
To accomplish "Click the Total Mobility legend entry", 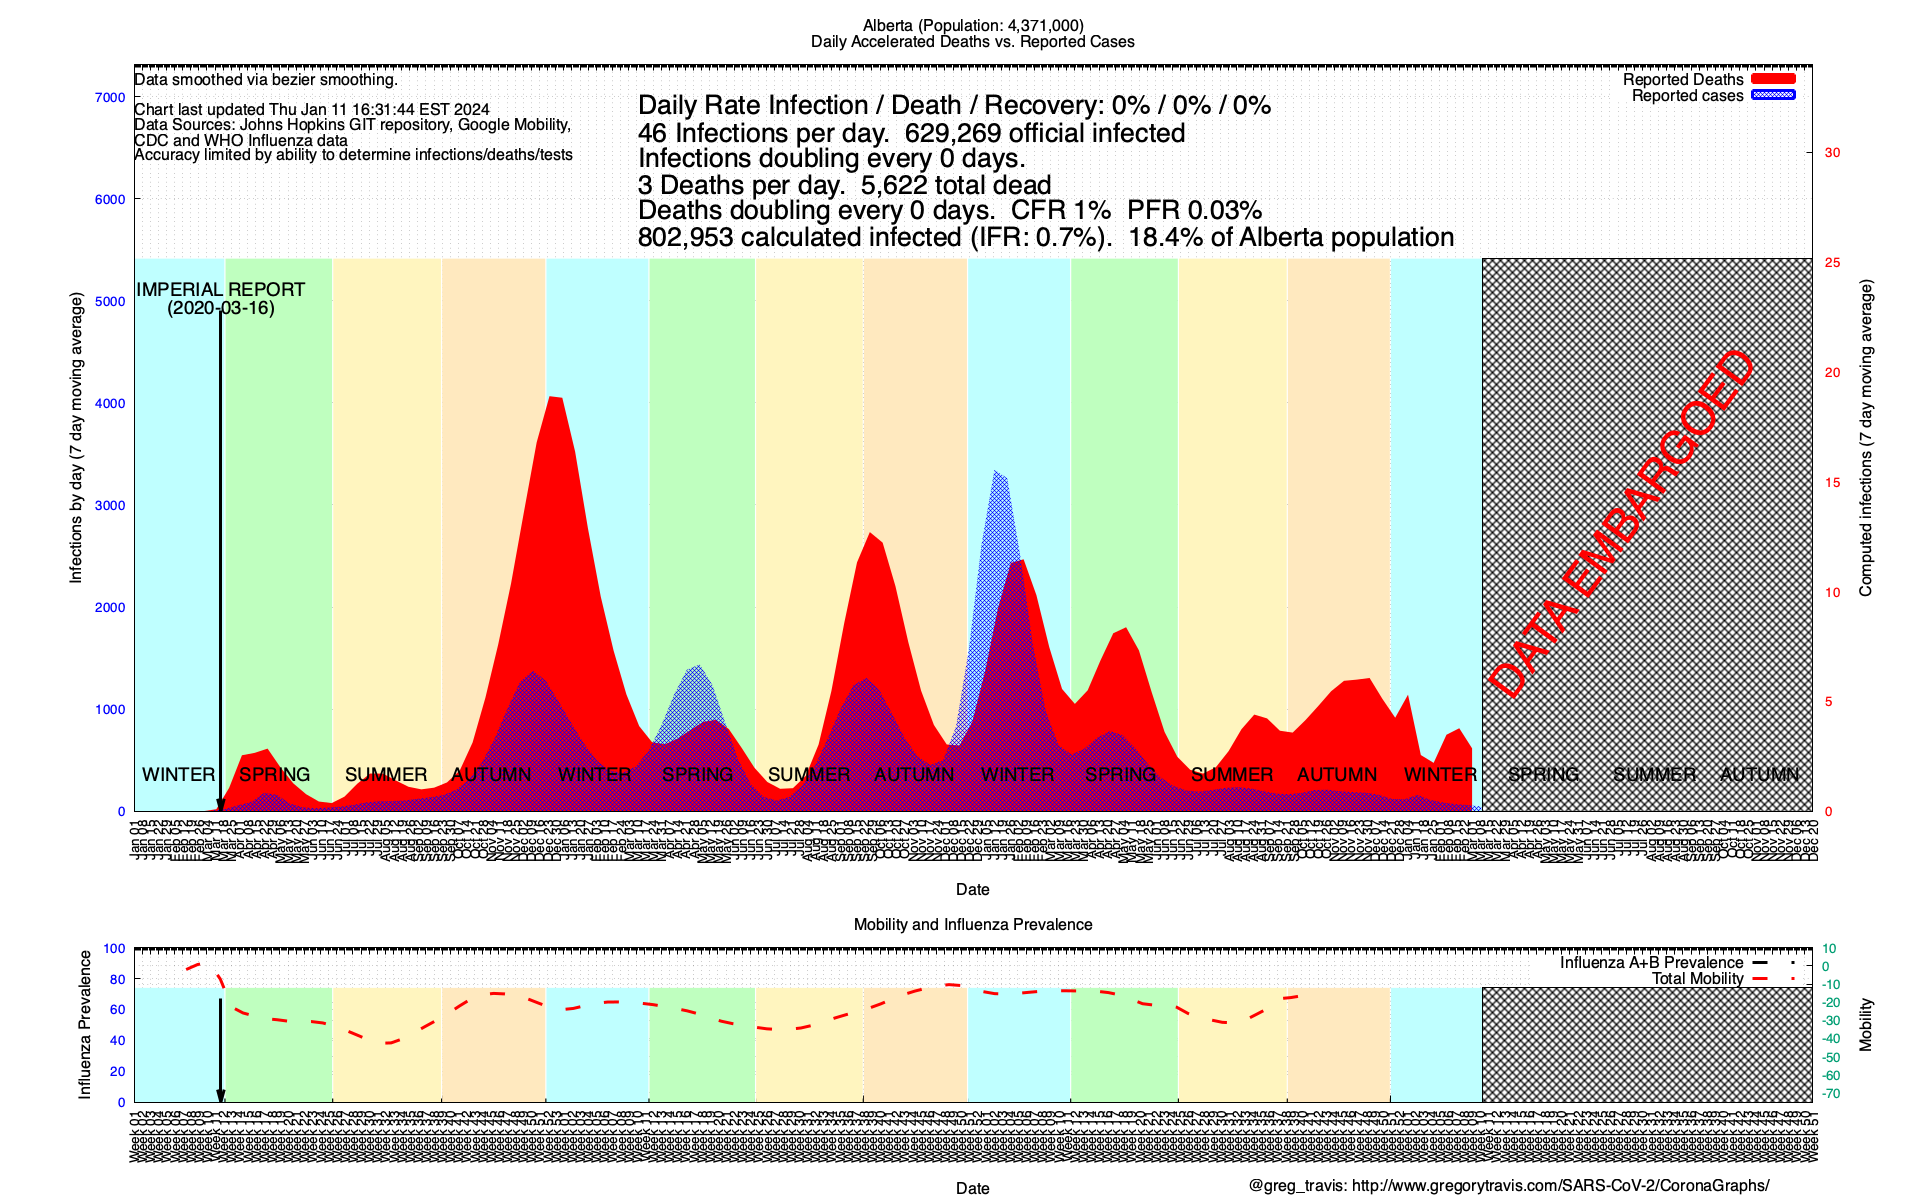I will [x=1697, y=978].
